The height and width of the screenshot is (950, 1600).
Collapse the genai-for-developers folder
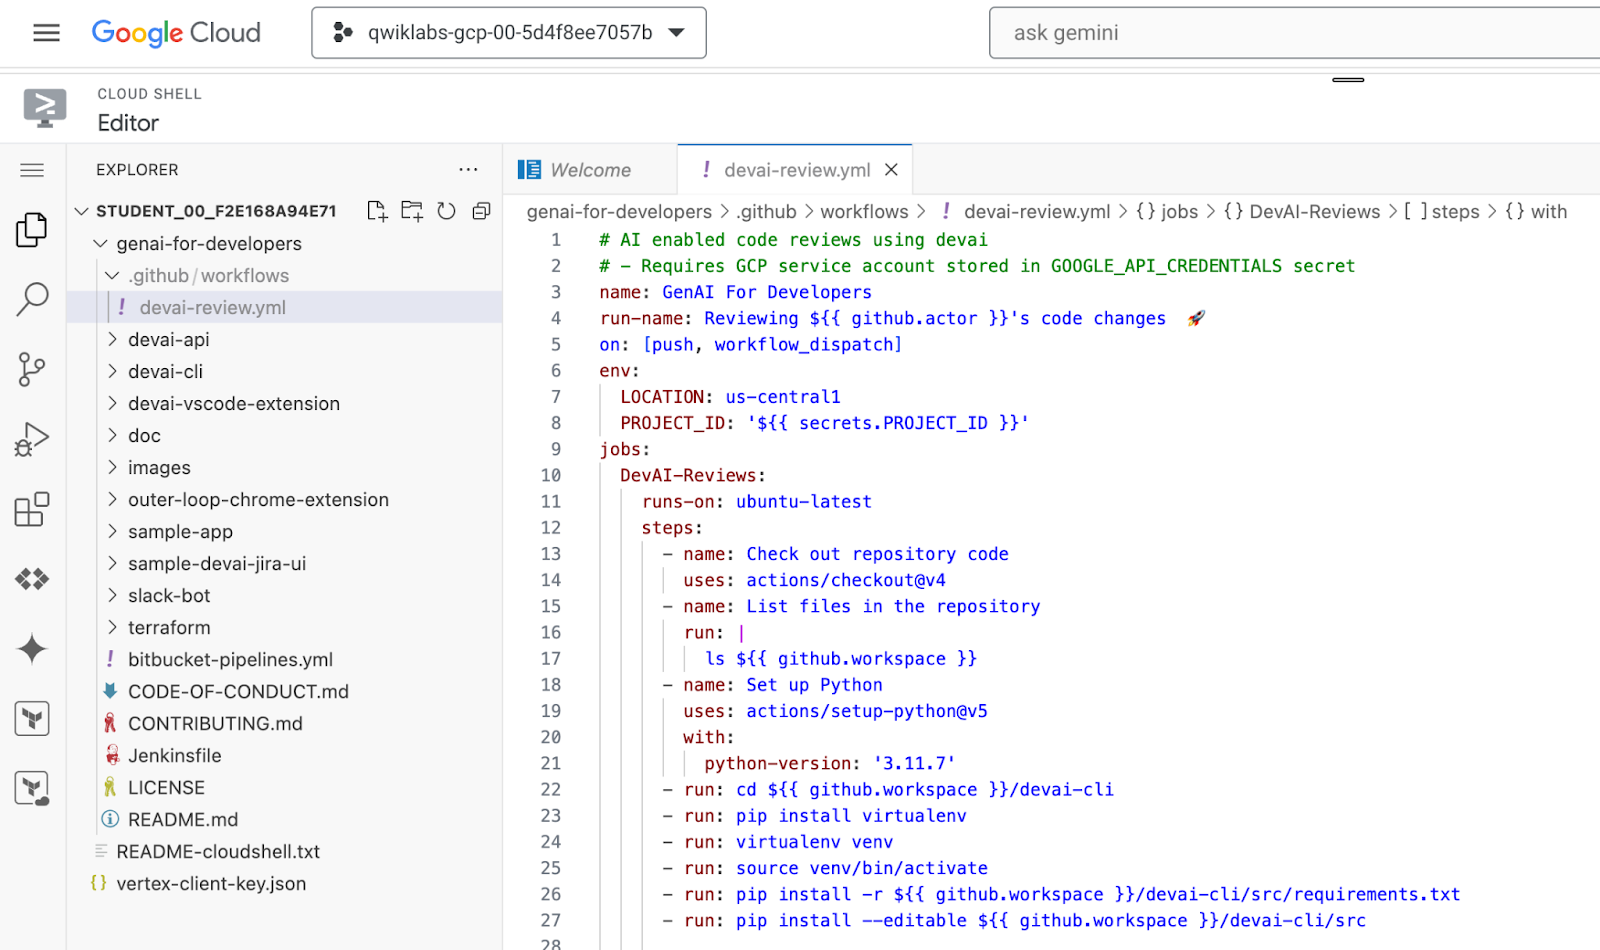[208, 244]
